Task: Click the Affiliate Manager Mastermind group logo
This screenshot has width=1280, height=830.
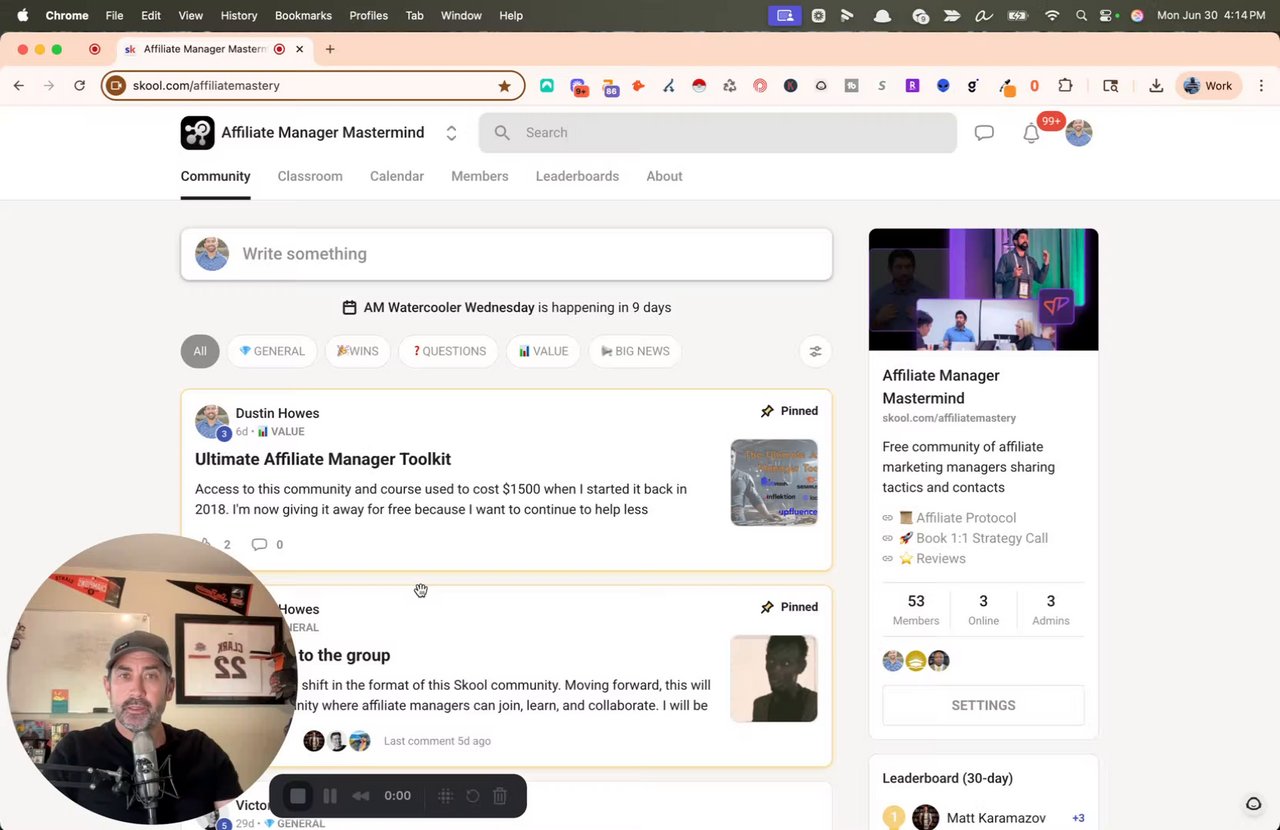Action: (197, 133)
